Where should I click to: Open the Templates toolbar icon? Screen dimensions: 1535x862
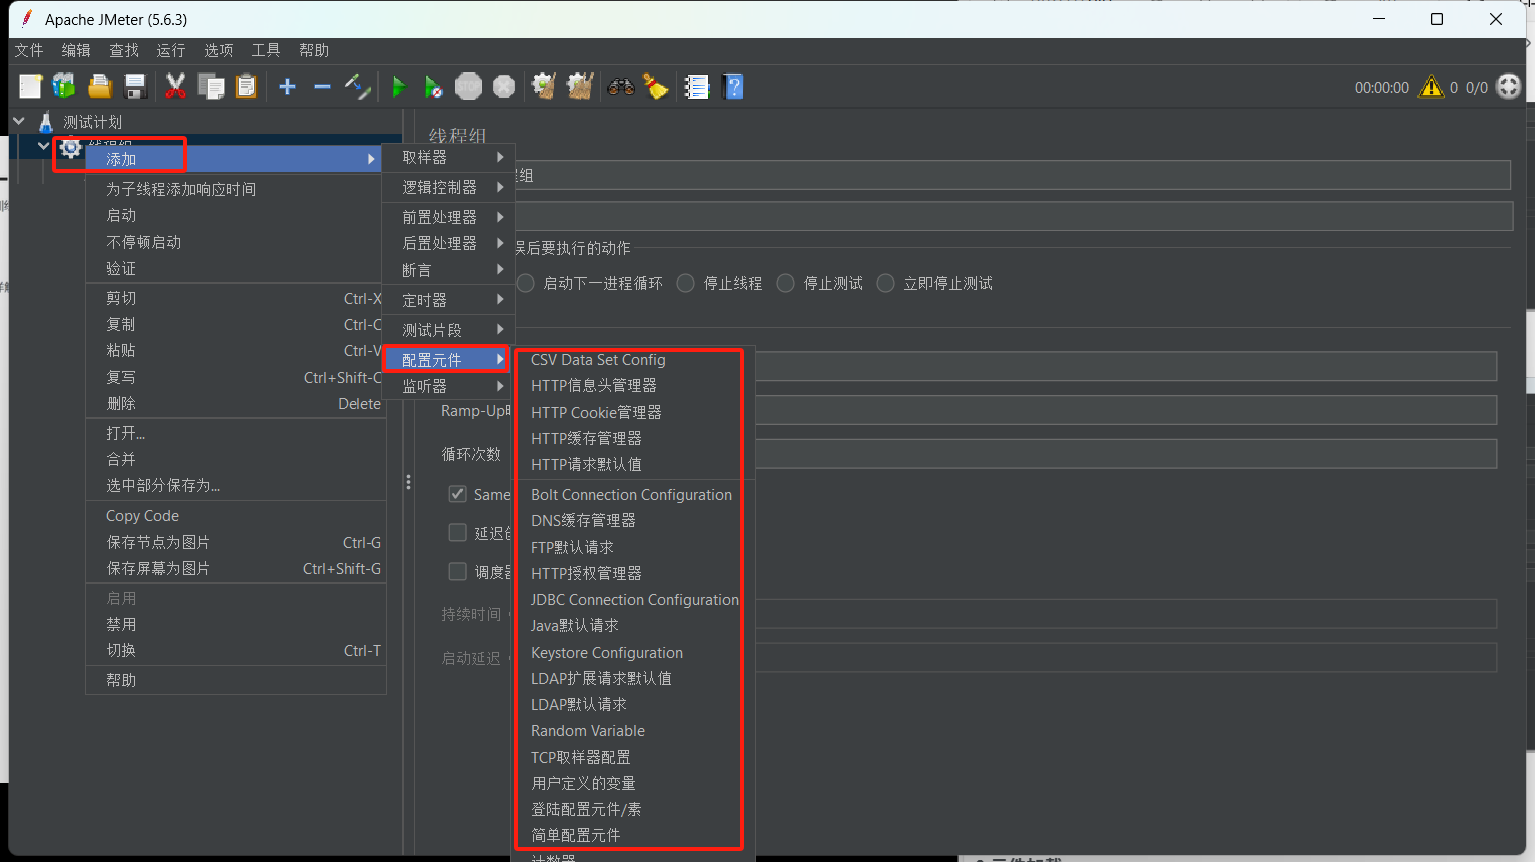(64, 87)
